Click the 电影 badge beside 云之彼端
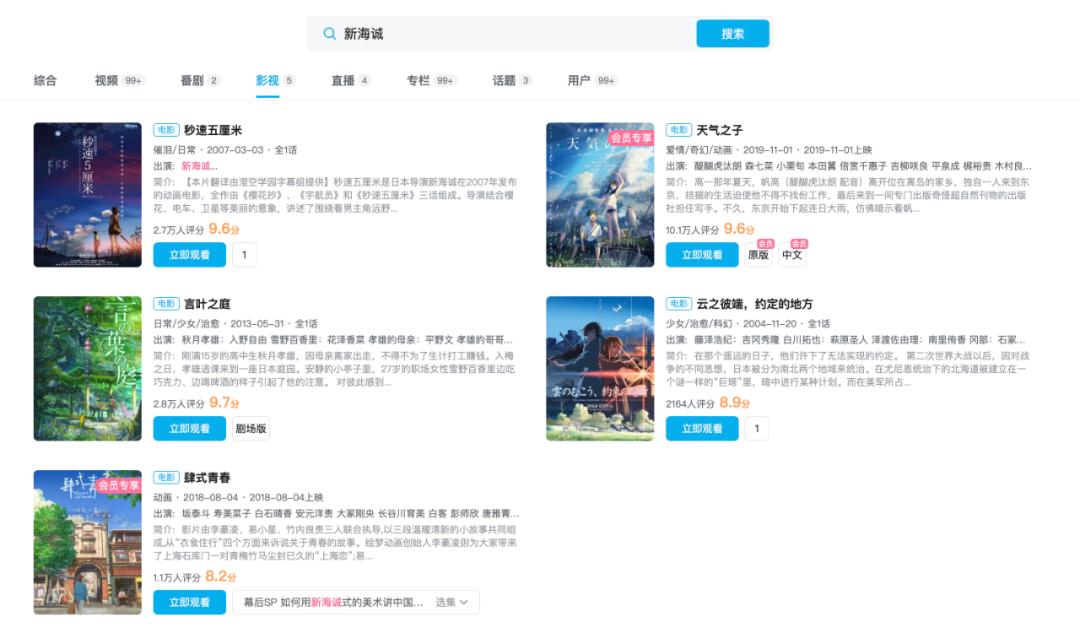 pos(678,305)
